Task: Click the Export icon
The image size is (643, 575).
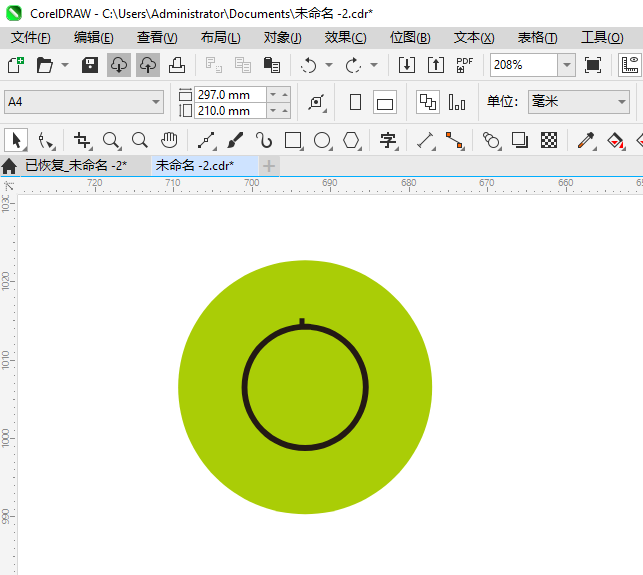Action: coord(436,65)
